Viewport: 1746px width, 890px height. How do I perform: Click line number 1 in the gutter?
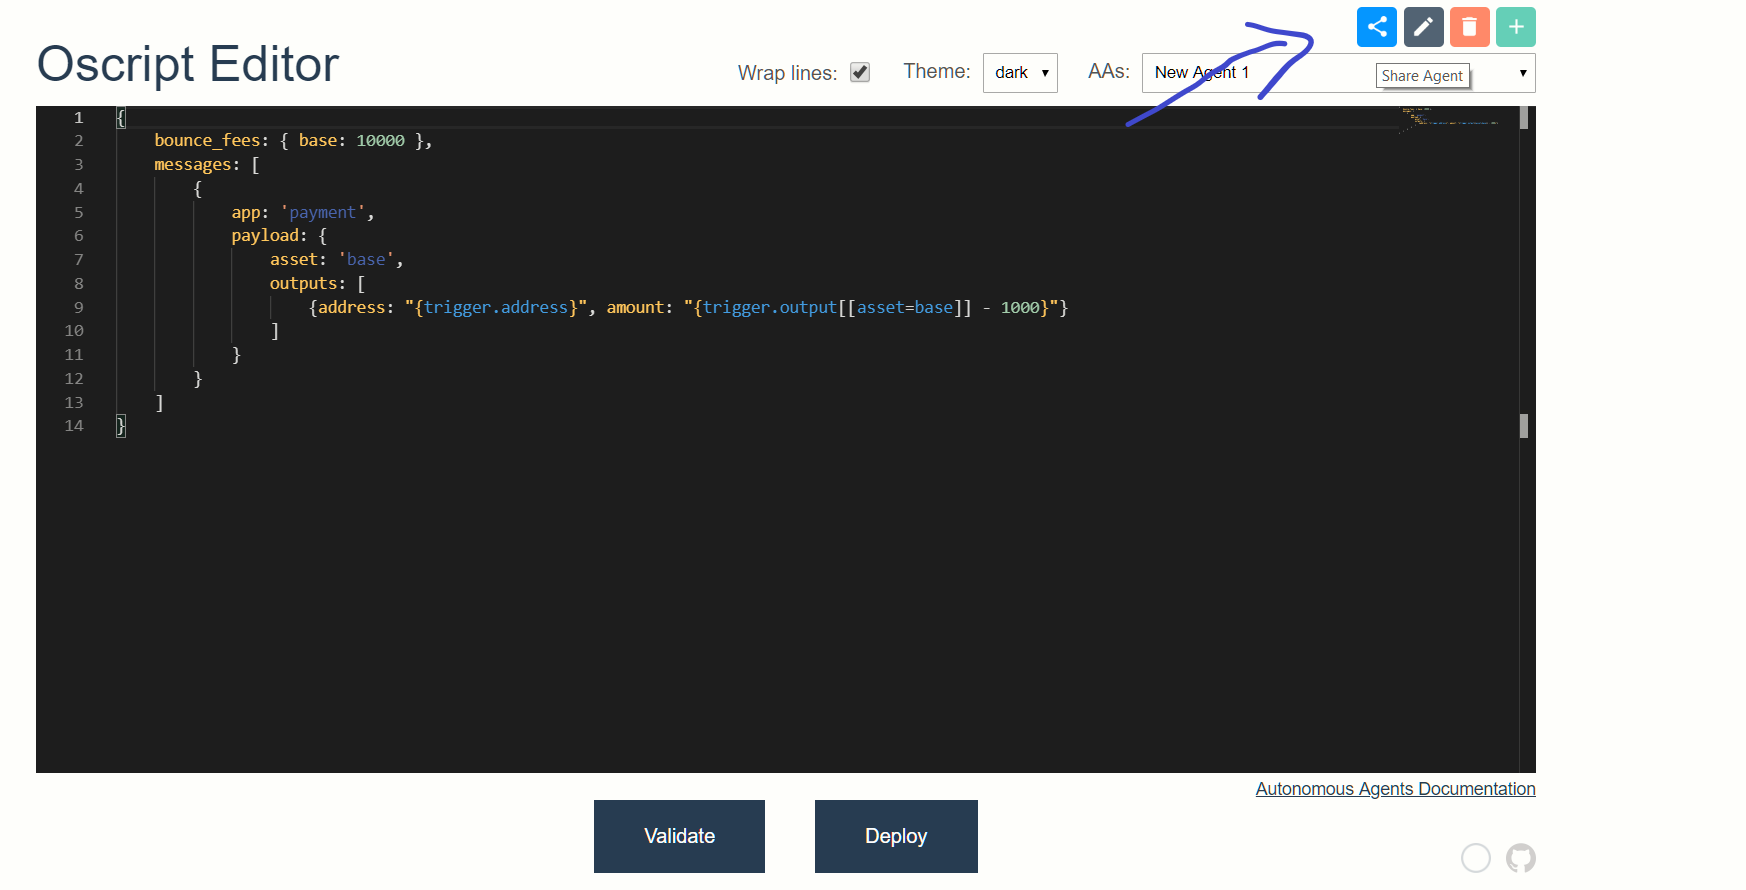click(x=79, y=118)
